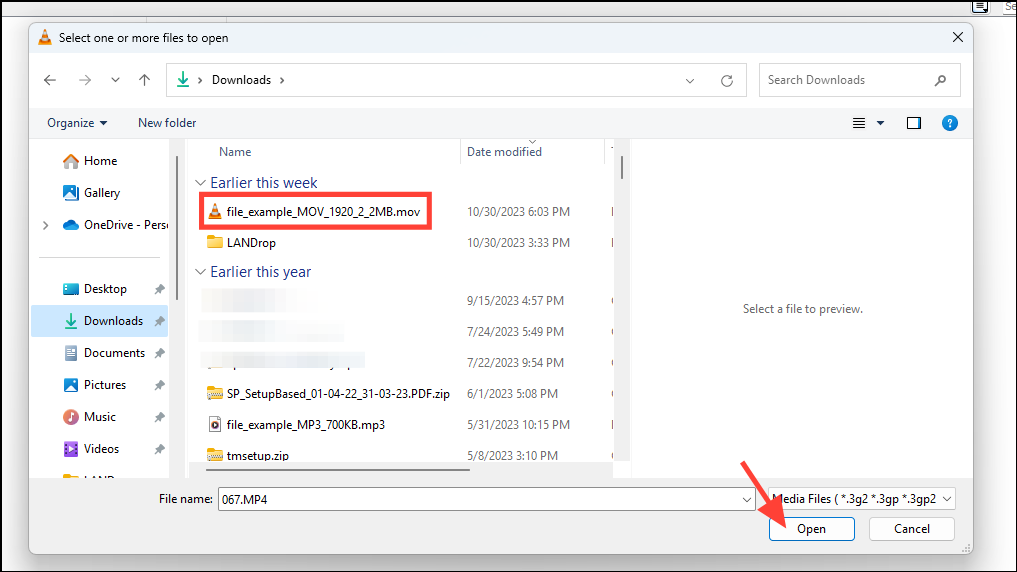This screenshot has width=1017, height=572.
Task: Expand the File name dropdown arrow
Action: 747,499
